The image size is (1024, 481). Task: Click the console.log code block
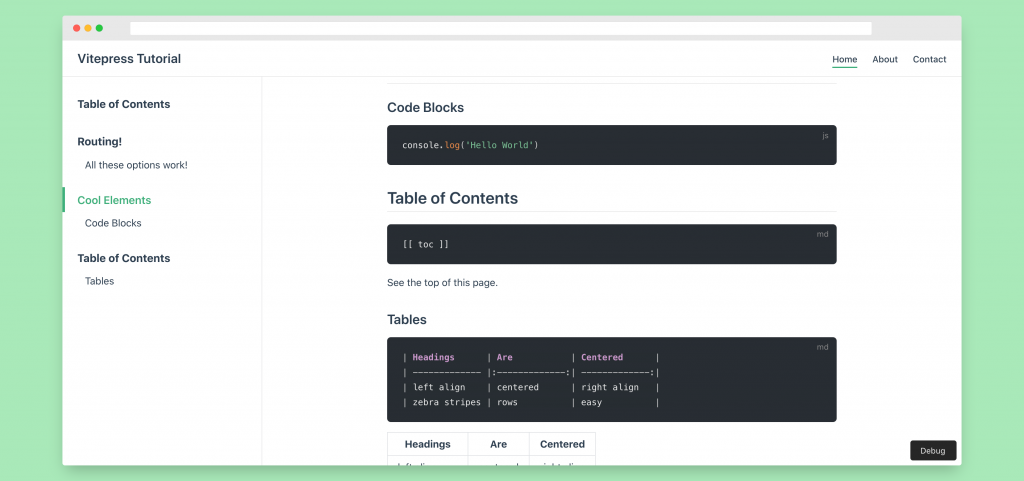pos(611,145)
